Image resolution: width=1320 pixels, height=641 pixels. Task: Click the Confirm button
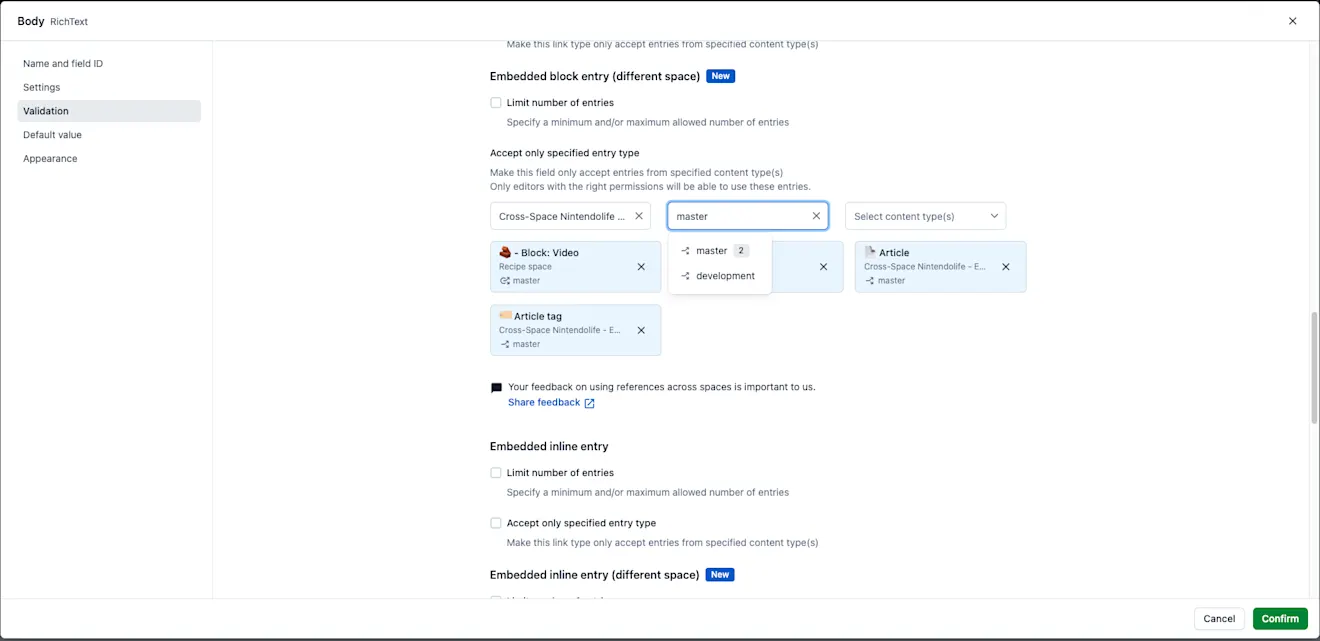(x=1280, y=618)
